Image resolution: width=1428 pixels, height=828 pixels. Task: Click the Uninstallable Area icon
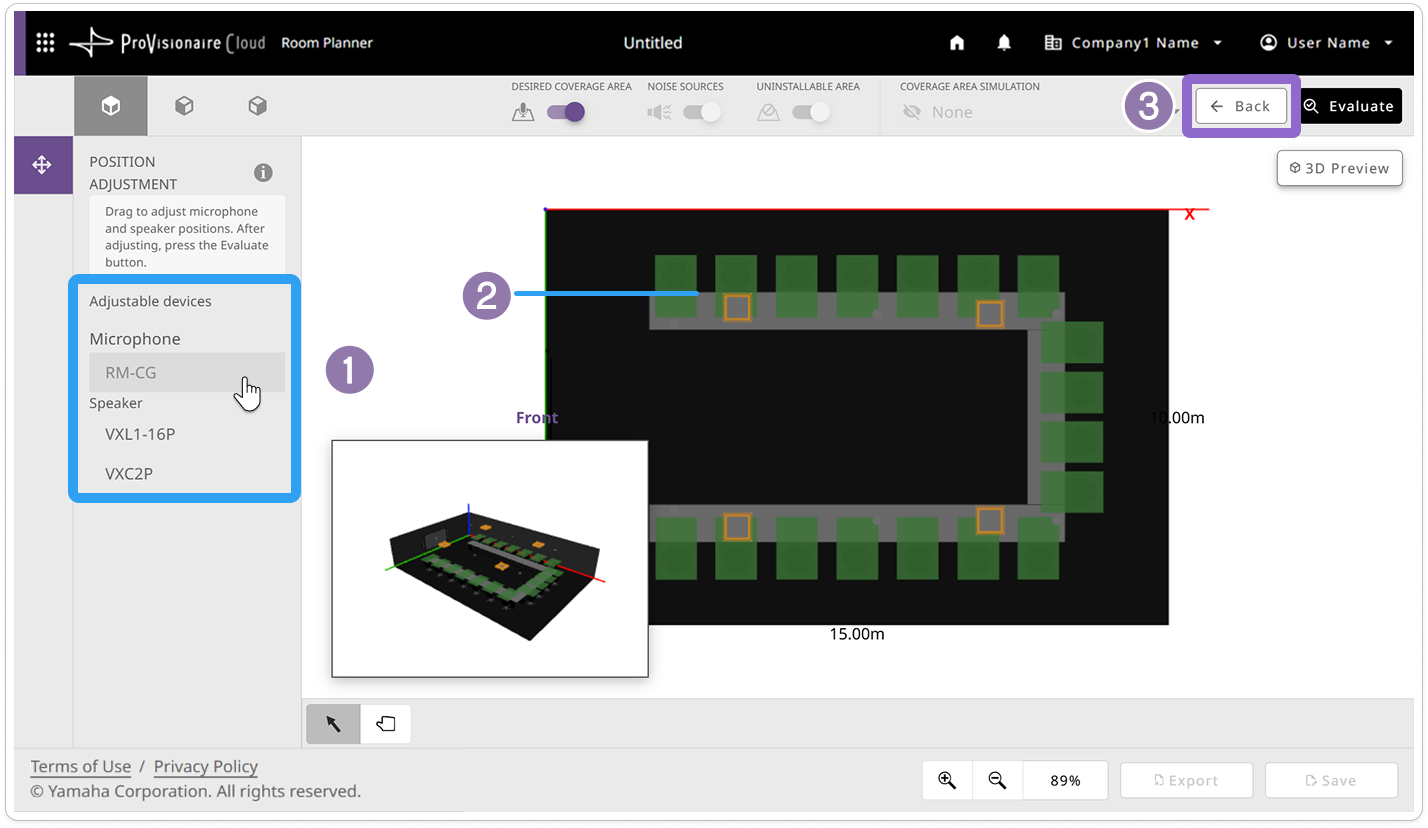click(x=768, y=112)
